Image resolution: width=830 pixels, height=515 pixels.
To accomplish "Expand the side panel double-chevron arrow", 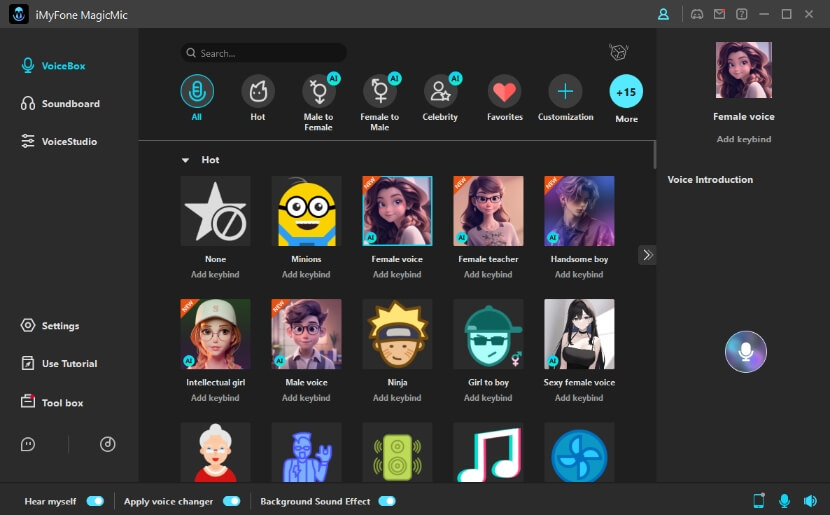I will pyautogui.click(x=647, y=255).
